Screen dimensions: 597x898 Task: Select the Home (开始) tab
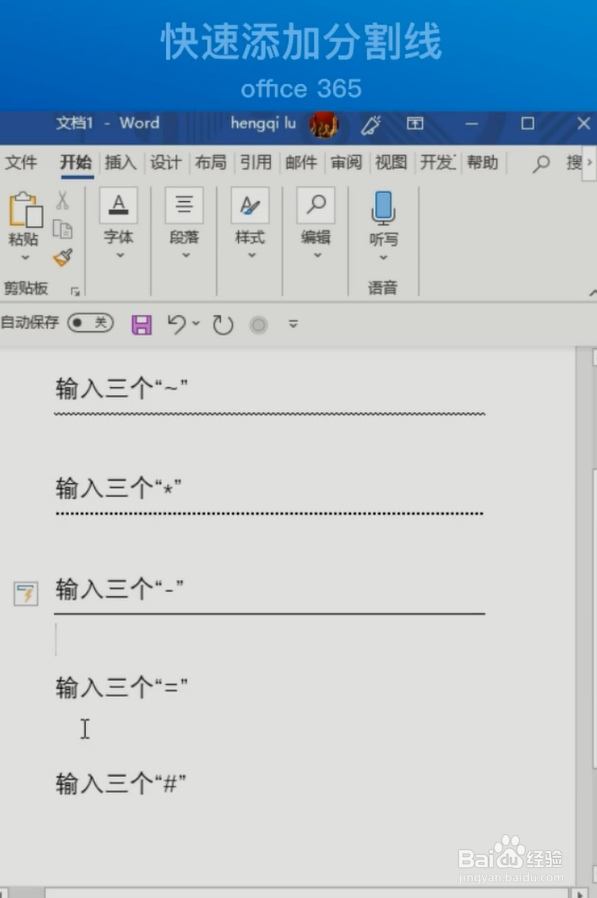coord(76,162)
